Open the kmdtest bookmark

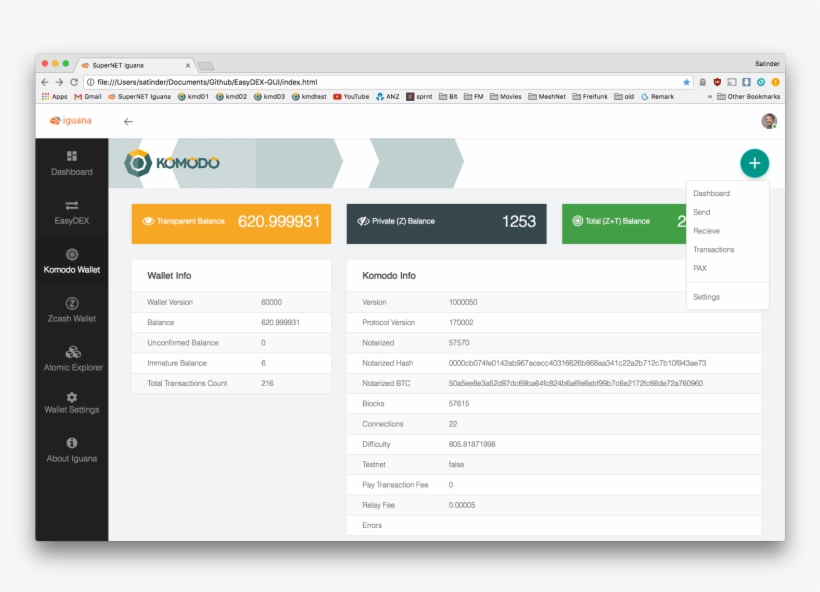click(309, 97)
